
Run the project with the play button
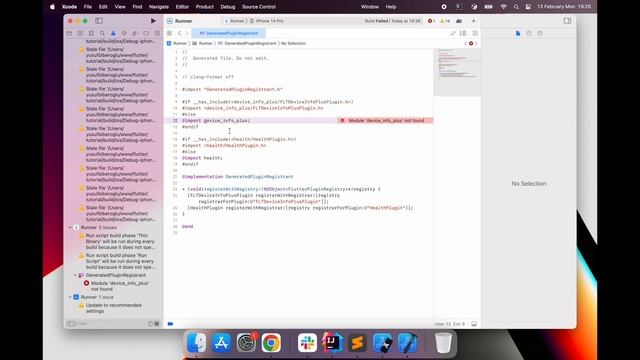coord(153,21)
